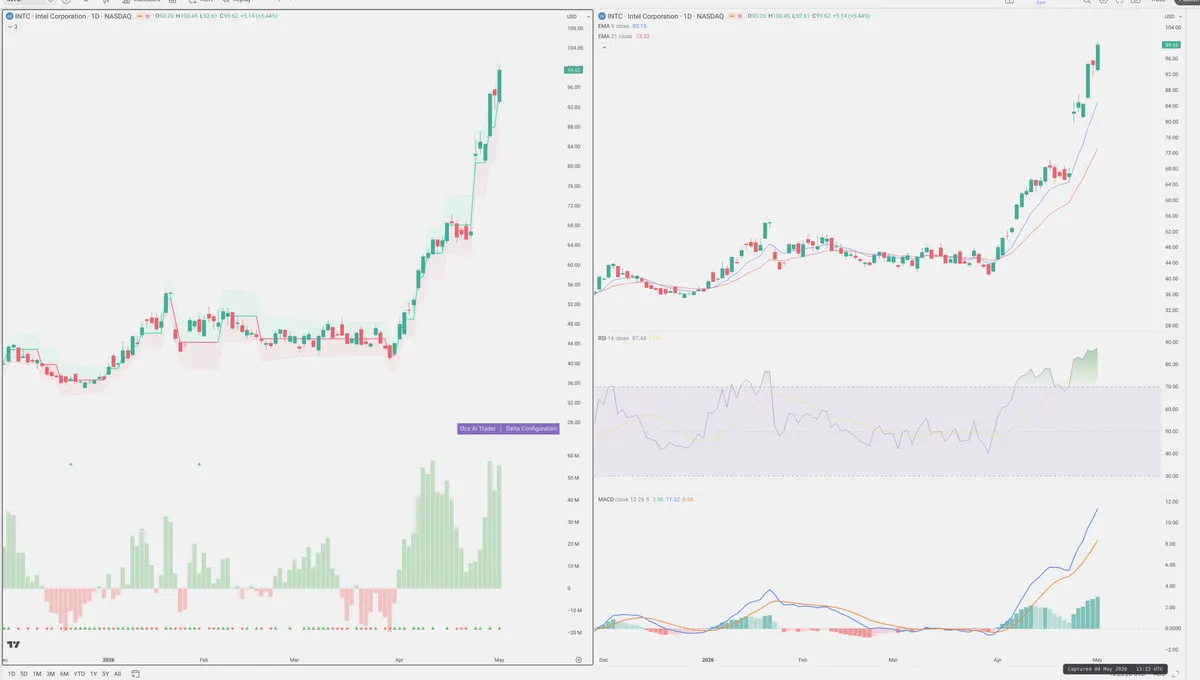This screenshot has width=1200, height=680.
Task: Select the 6M time range
Action: tap(64, 674)
